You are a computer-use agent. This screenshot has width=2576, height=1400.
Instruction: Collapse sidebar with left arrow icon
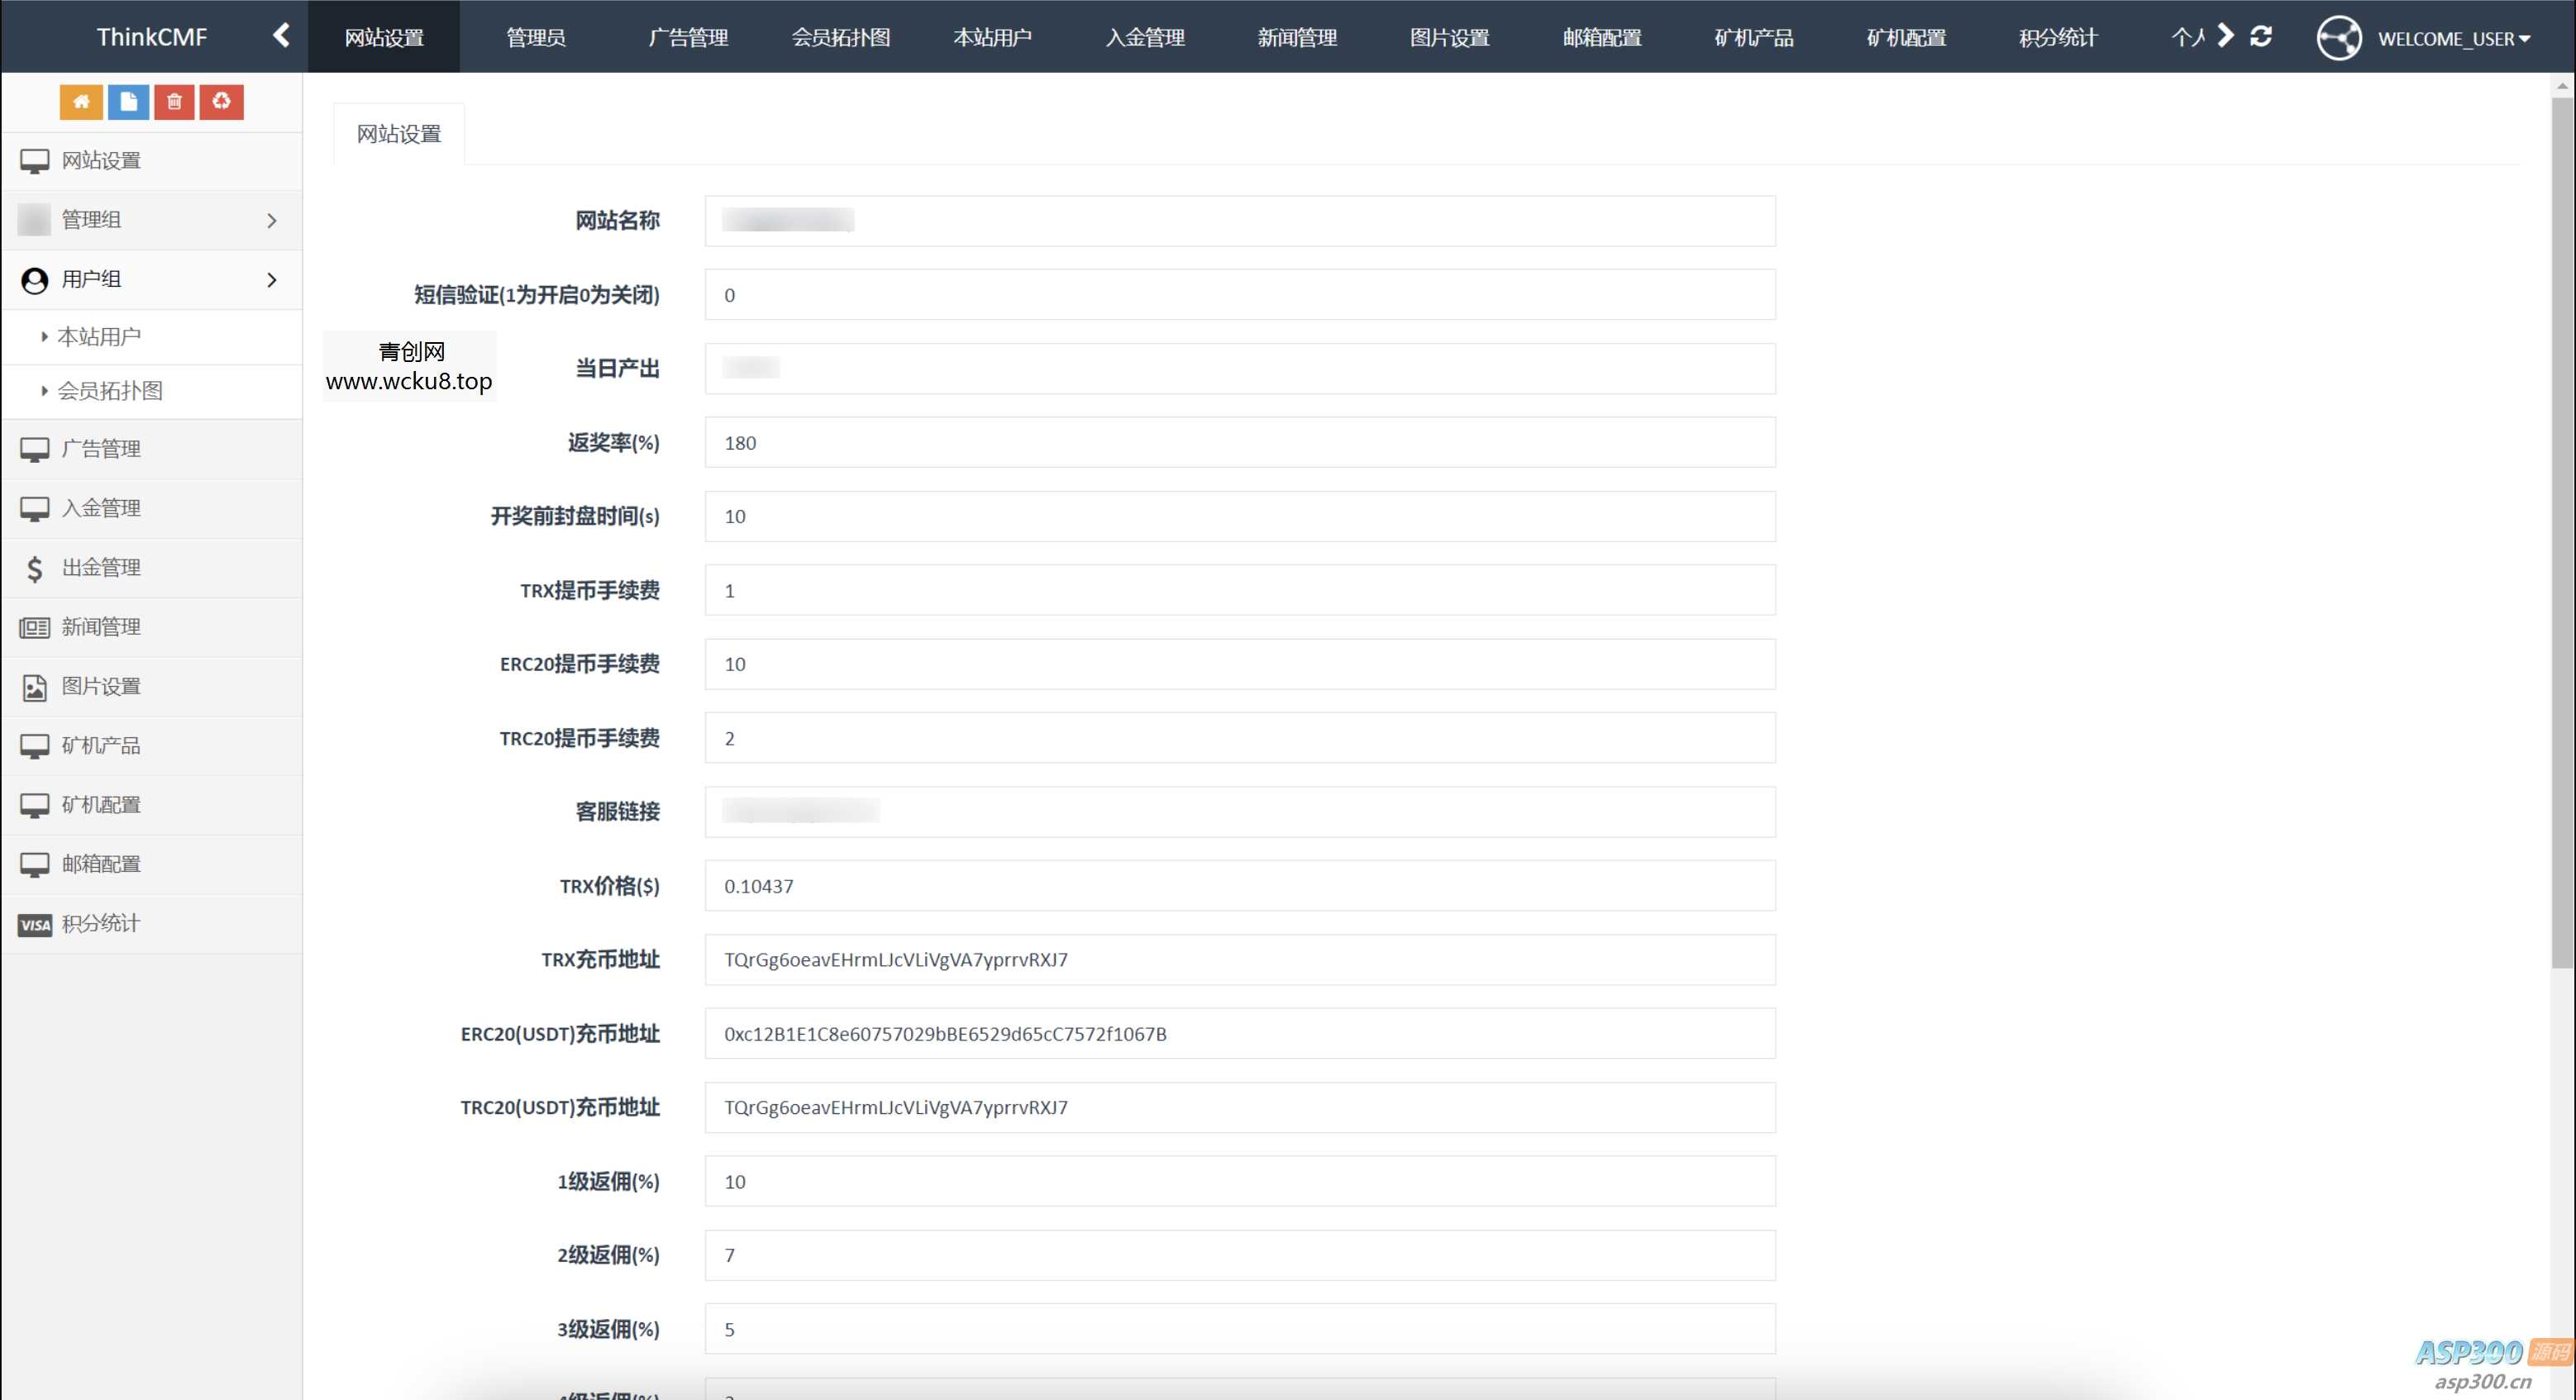[282, 36]
